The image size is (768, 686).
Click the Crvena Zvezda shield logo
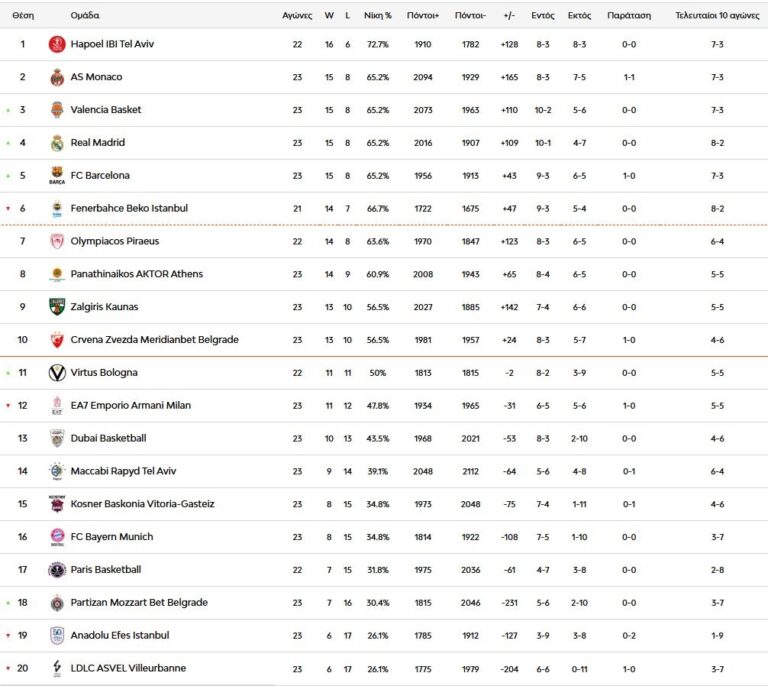[x=56, y=340]
